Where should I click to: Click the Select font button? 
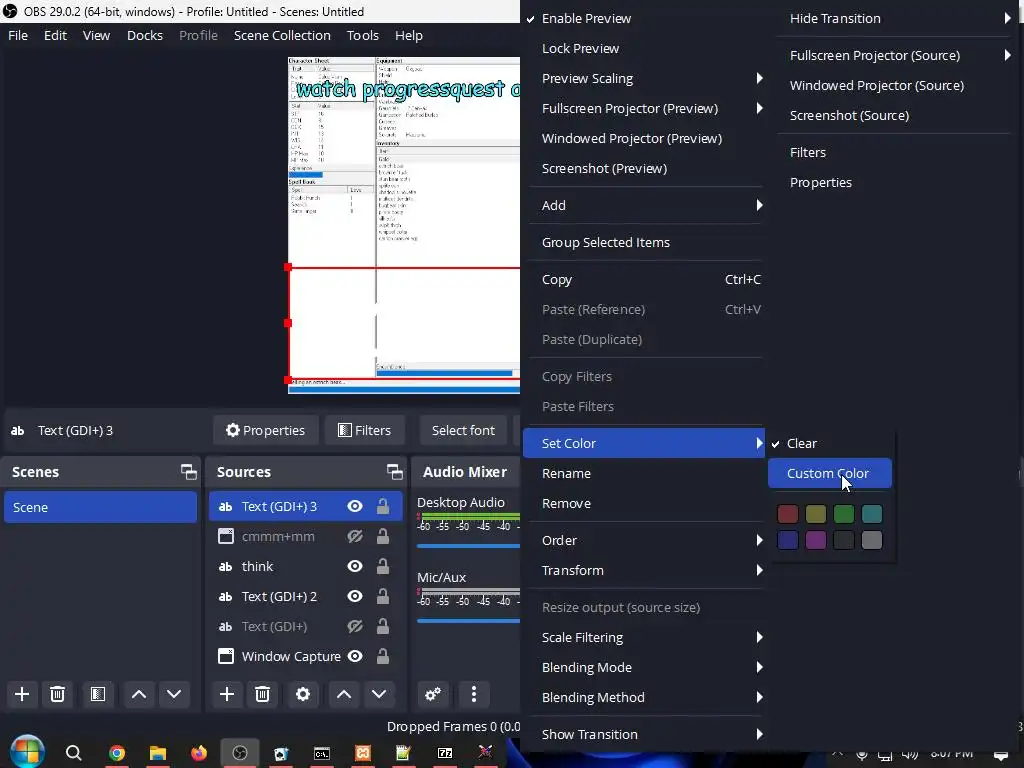point(463,430)
